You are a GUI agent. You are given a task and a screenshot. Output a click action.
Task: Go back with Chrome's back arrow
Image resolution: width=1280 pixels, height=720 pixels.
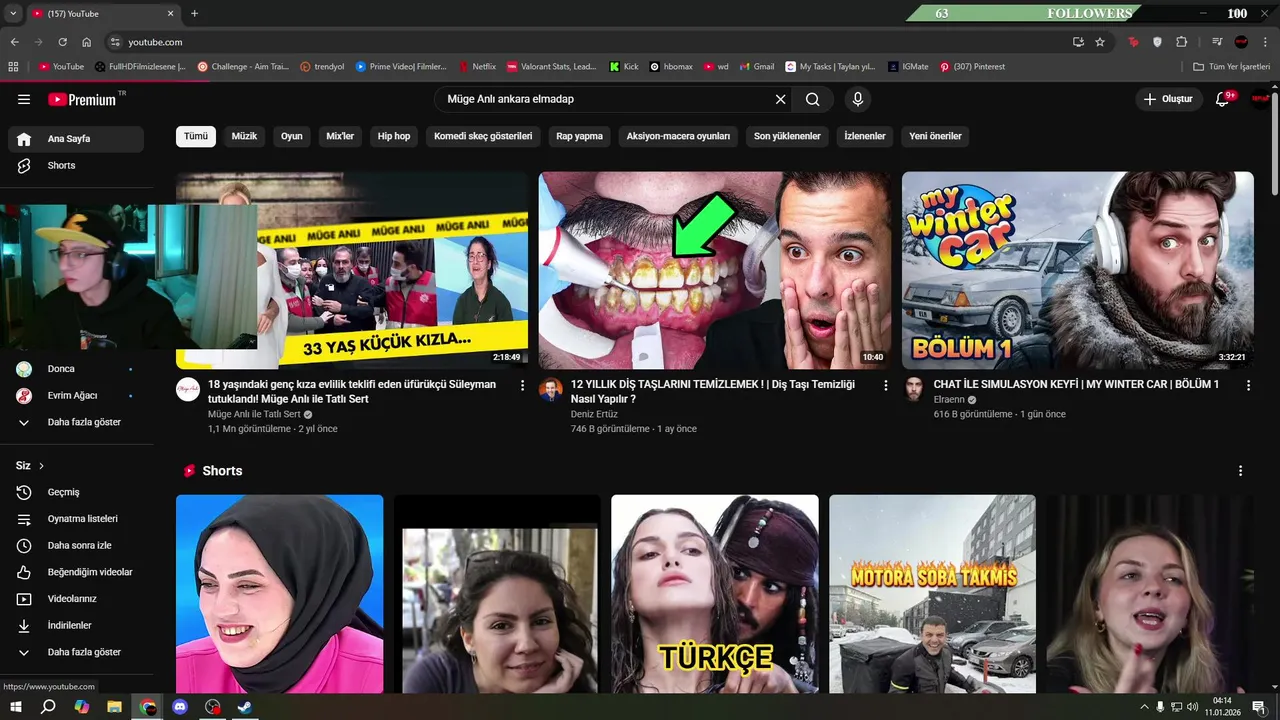click(14, 42)
